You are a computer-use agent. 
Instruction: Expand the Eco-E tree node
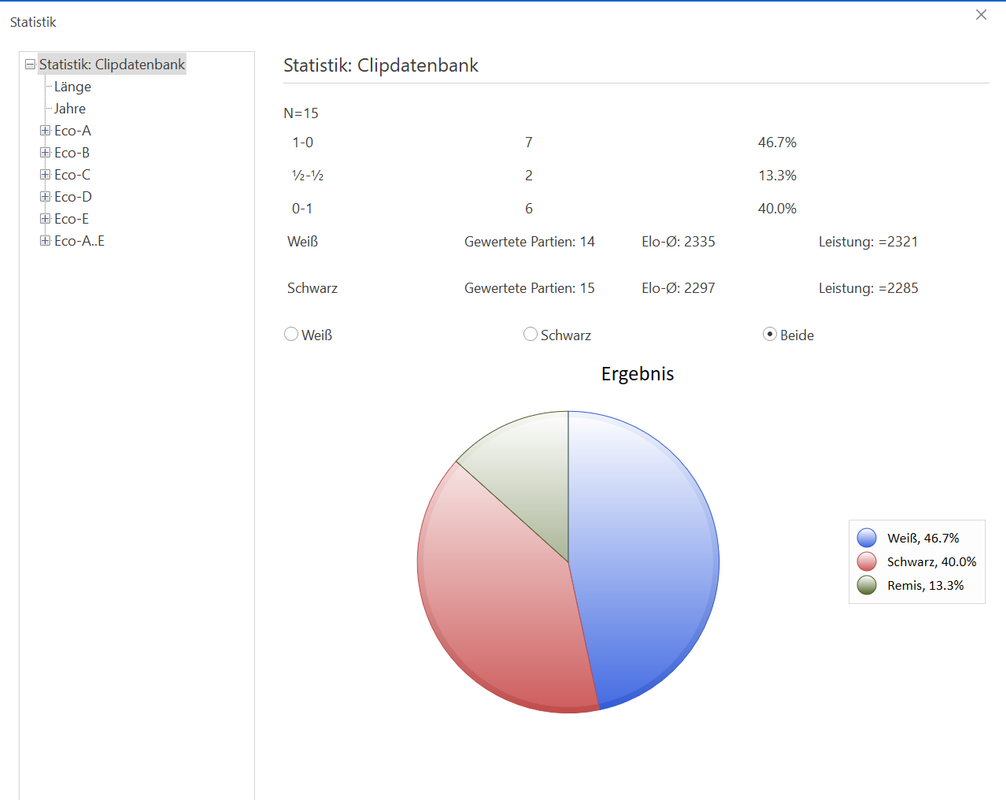(45, 219)
